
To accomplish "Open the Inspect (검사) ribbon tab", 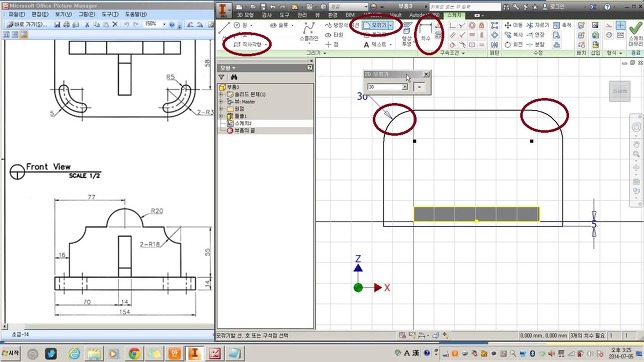I will click(267, 15).
